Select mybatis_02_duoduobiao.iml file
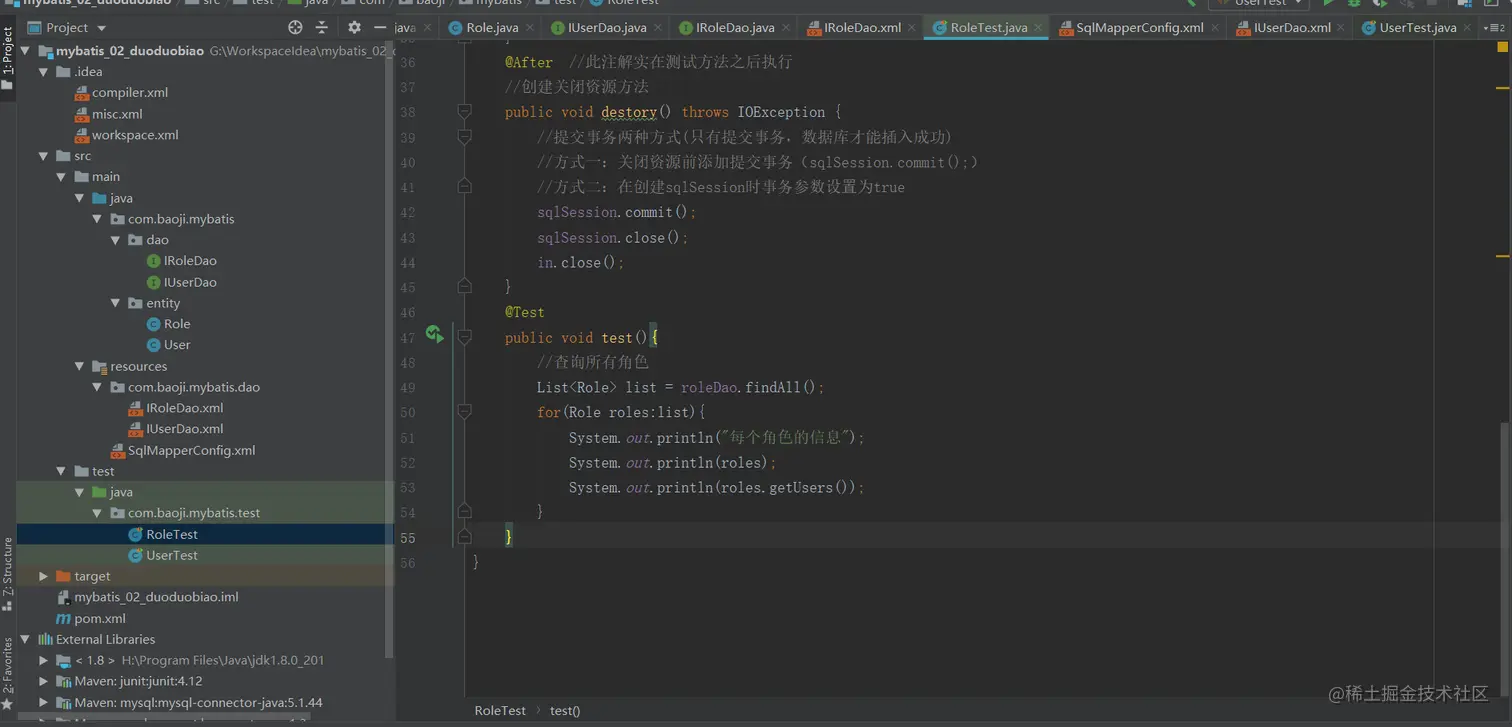Screen dimensions: 1512x727 click(x=147, y=597)
